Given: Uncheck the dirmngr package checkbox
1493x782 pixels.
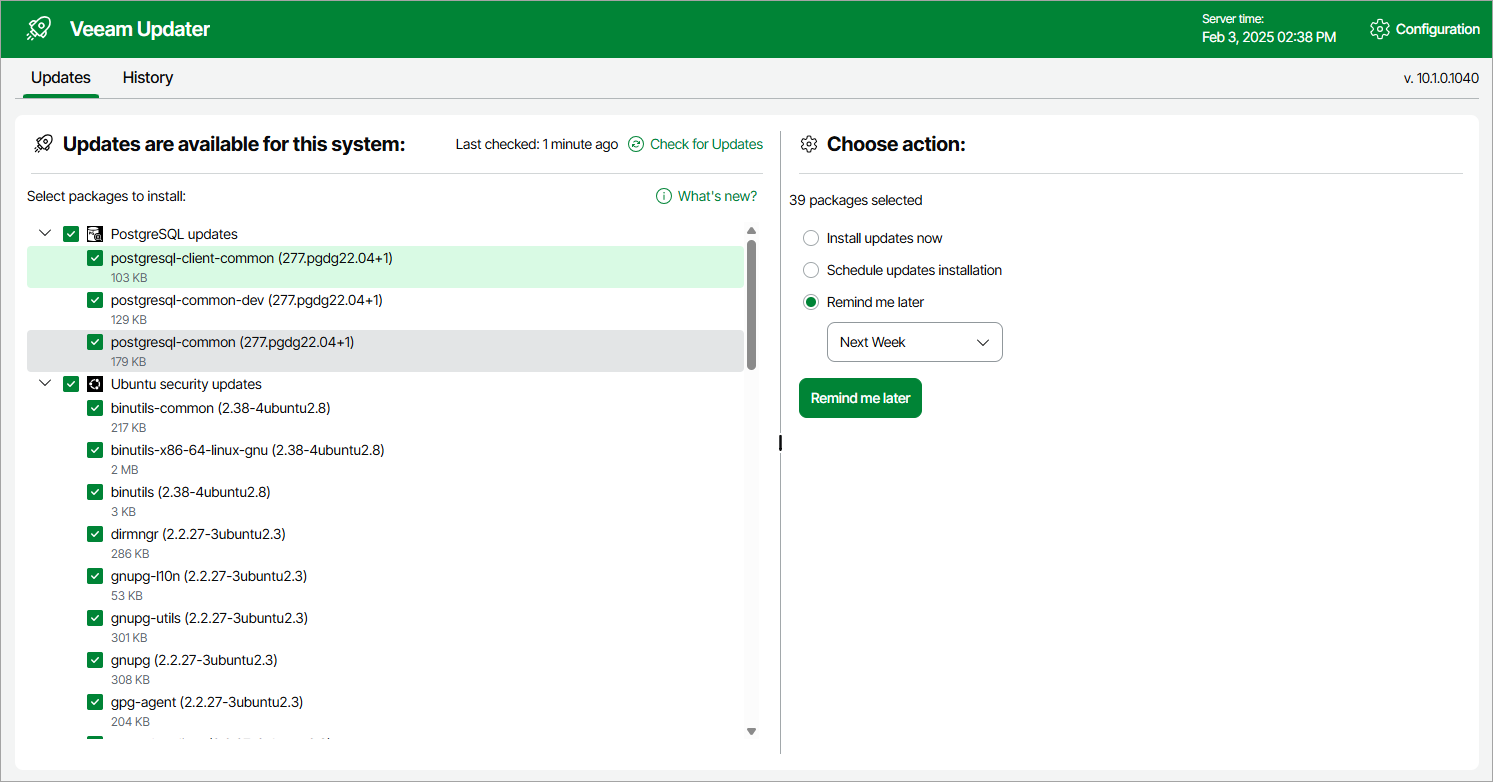Looking at the screenshot, I should click(95, 534).
